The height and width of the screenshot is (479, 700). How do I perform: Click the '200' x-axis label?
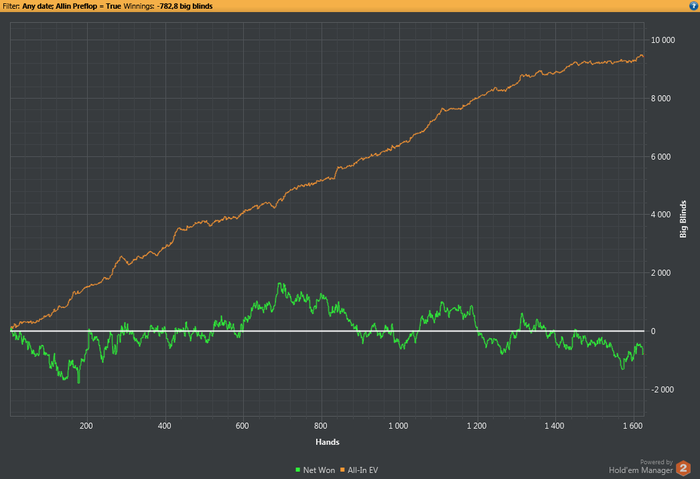coord(86,426)
